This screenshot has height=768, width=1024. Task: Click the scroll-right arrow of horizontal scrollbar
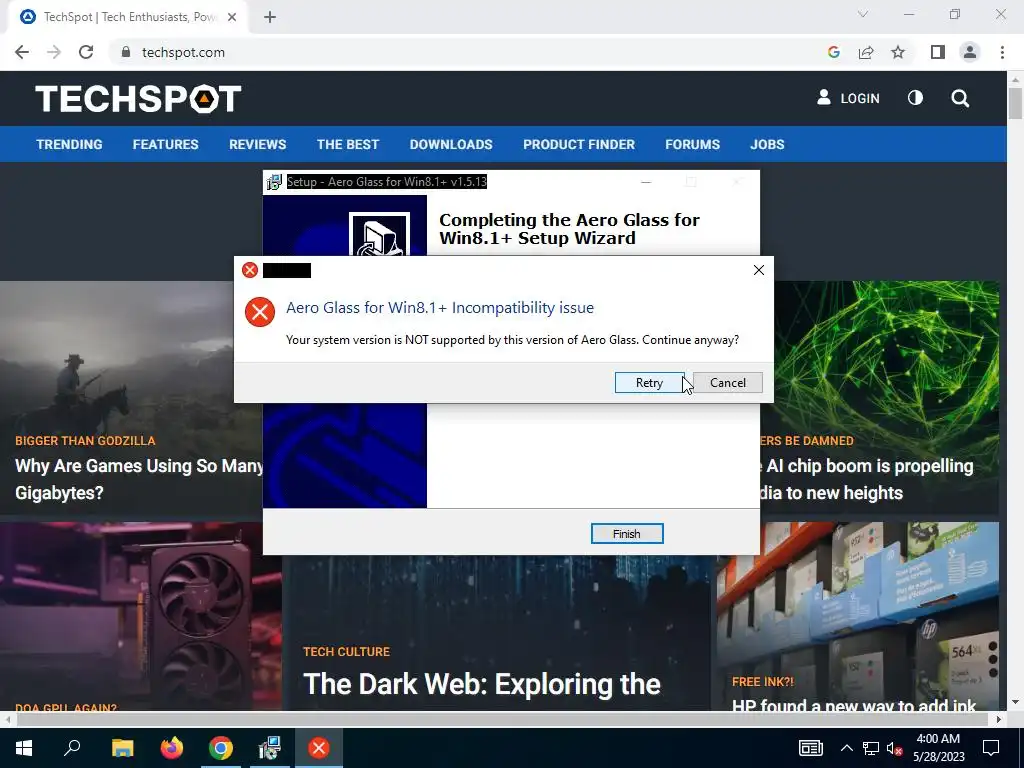click(999, 719)
